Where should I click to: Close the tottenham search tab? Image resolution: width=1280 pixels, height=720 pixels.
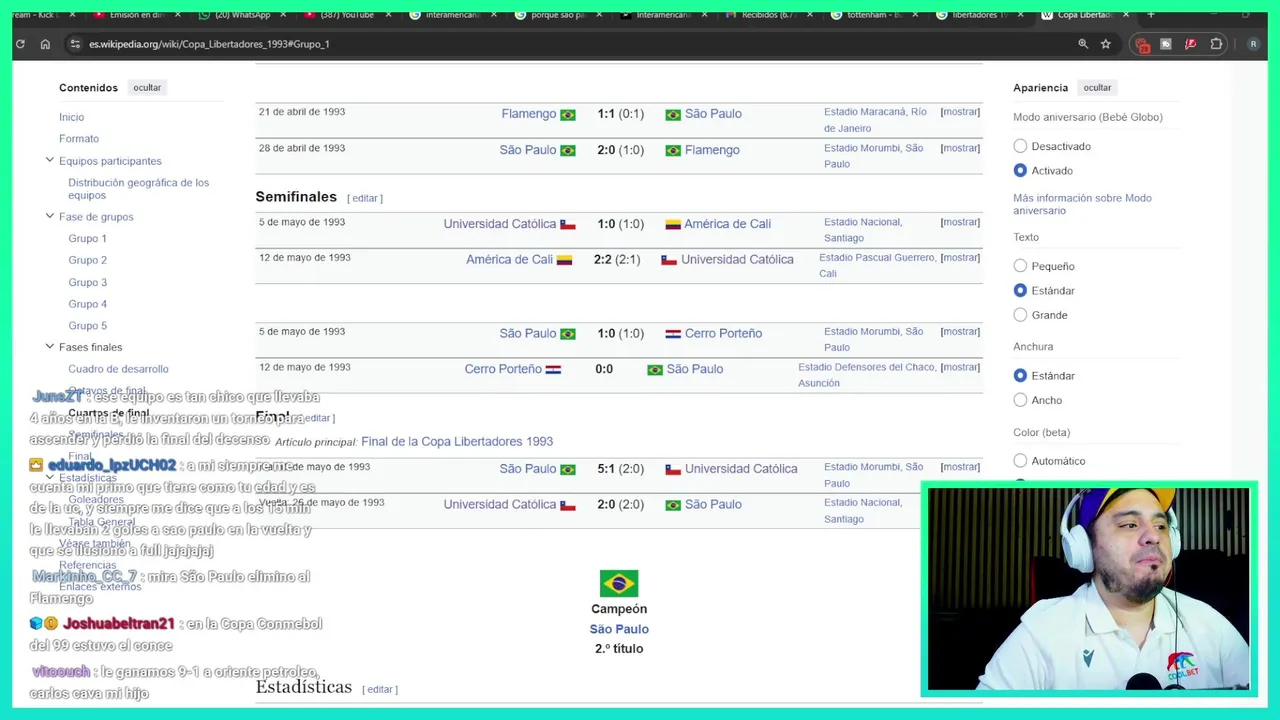pyautogui.click(x=916, y=15)
